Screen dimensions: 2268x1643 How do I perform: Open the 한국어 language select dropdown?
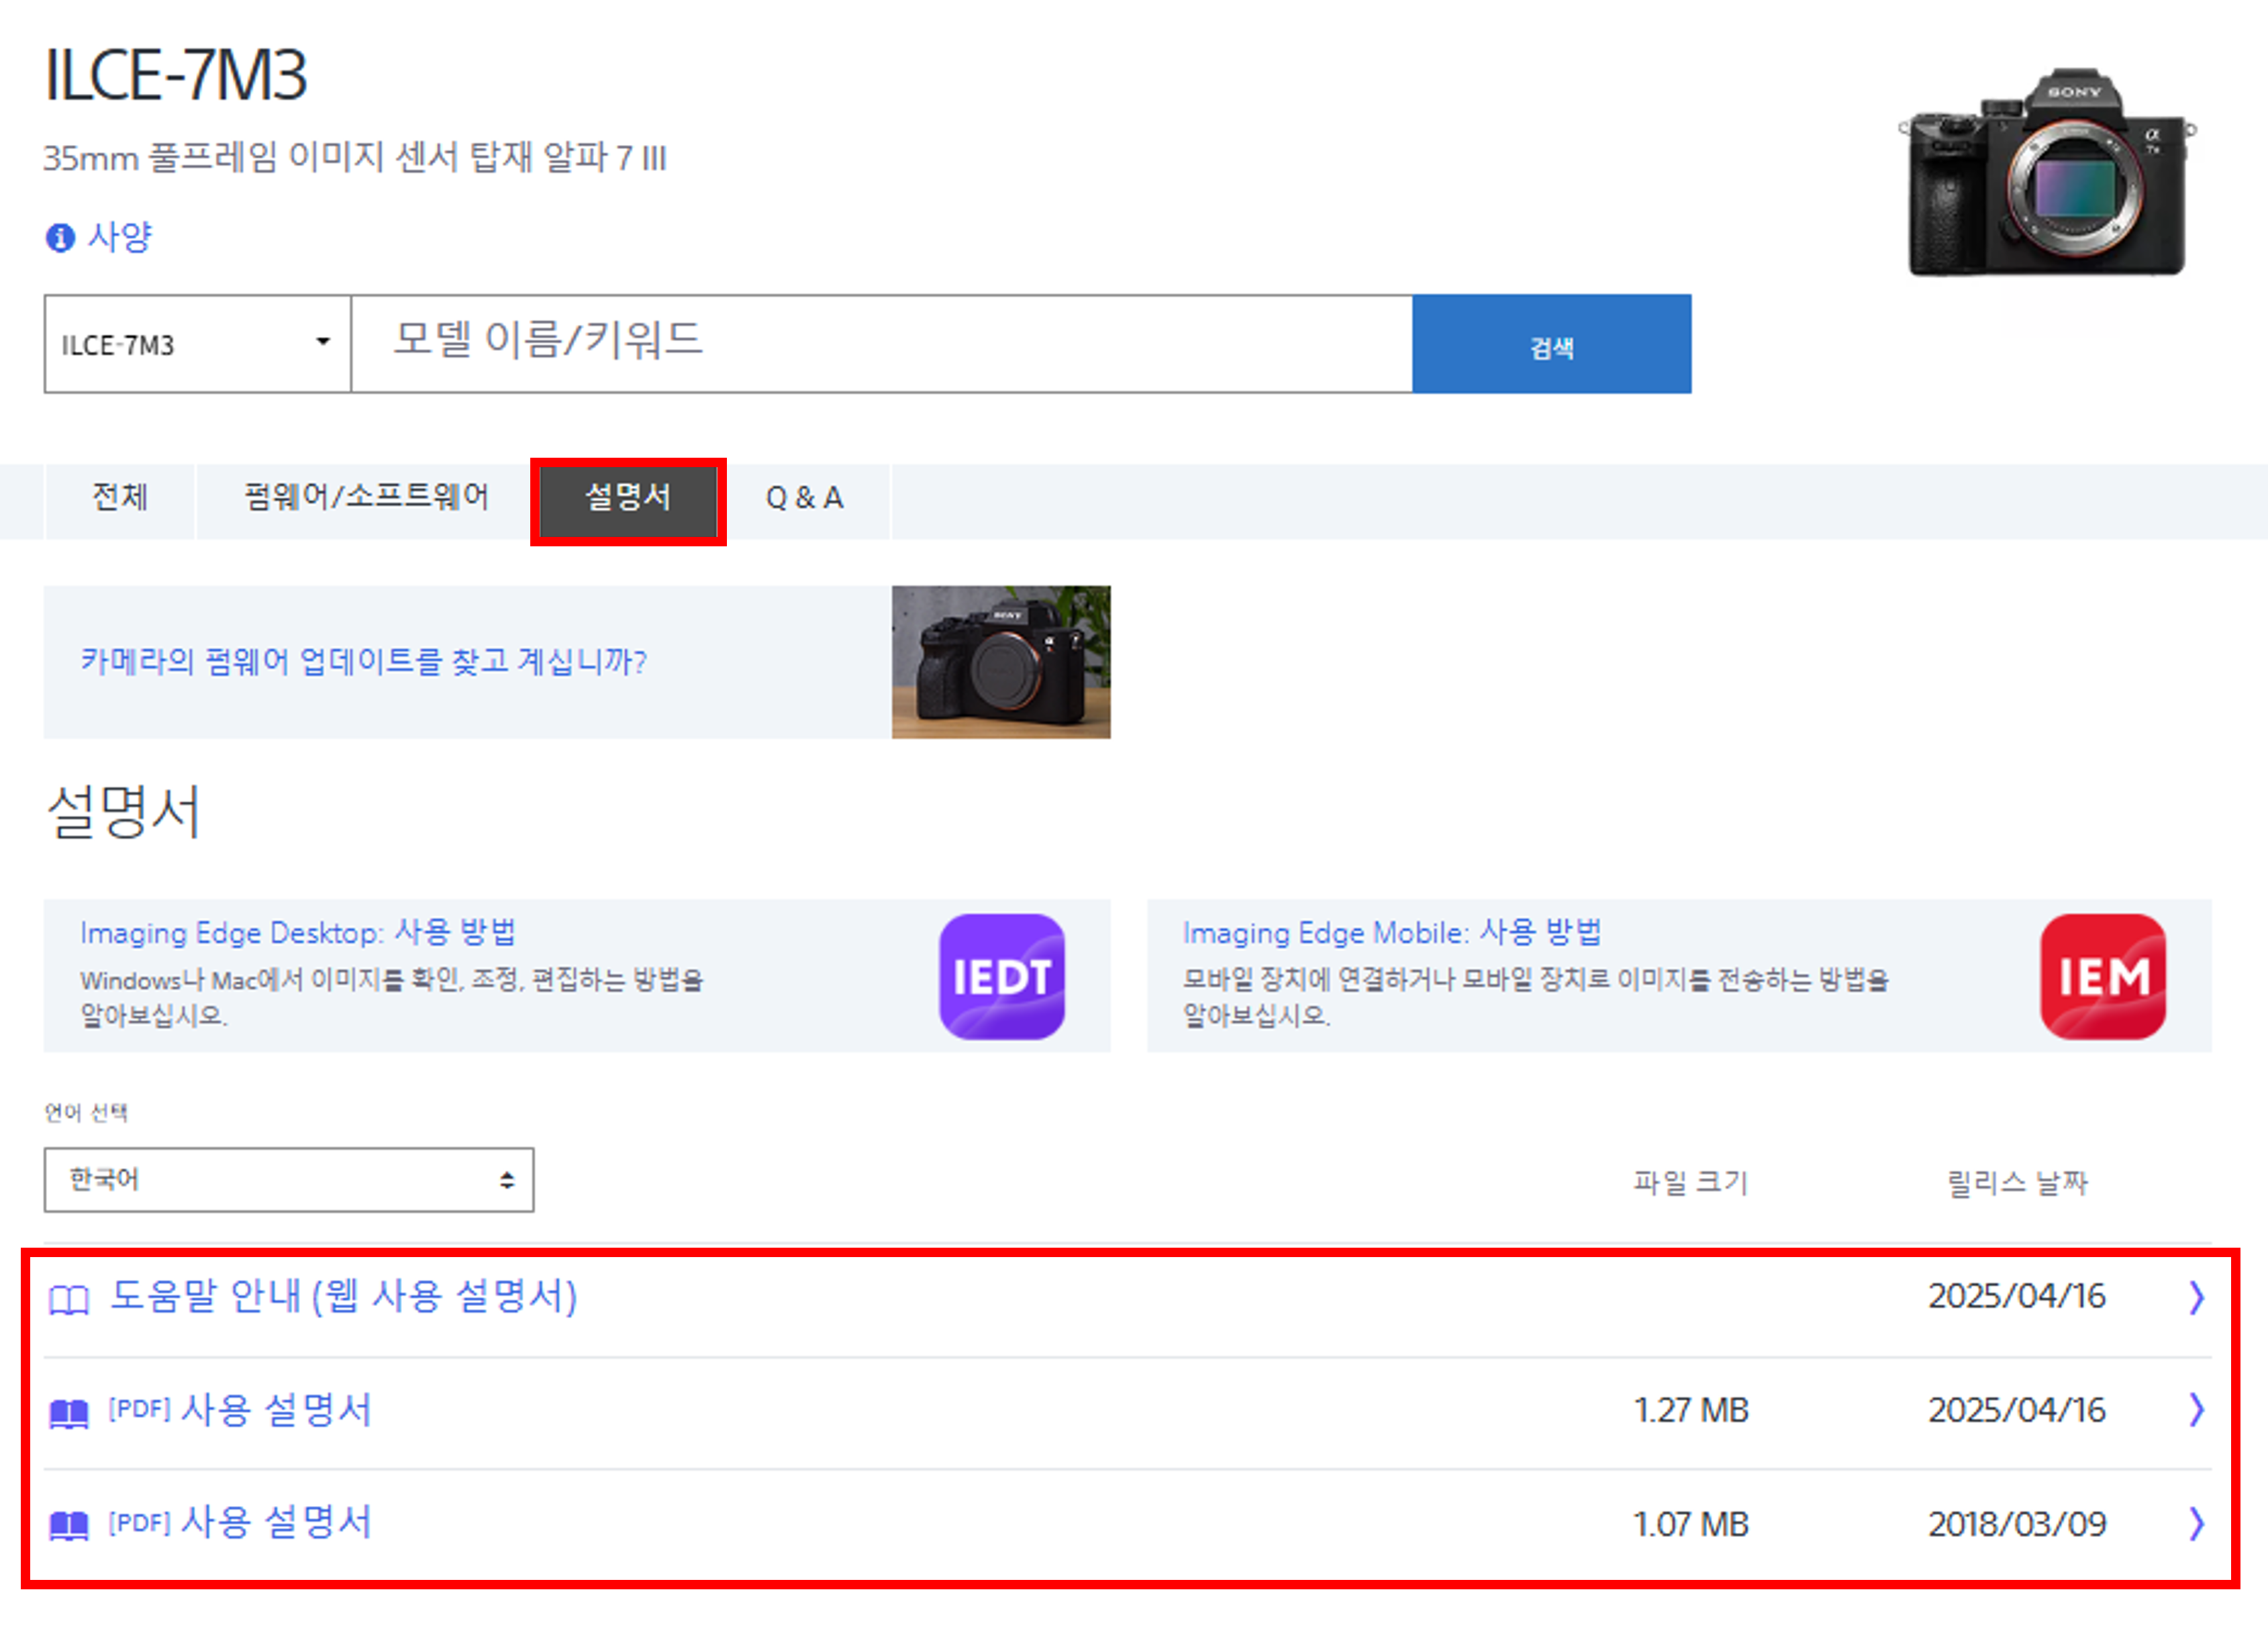[x=289, y=1180]
